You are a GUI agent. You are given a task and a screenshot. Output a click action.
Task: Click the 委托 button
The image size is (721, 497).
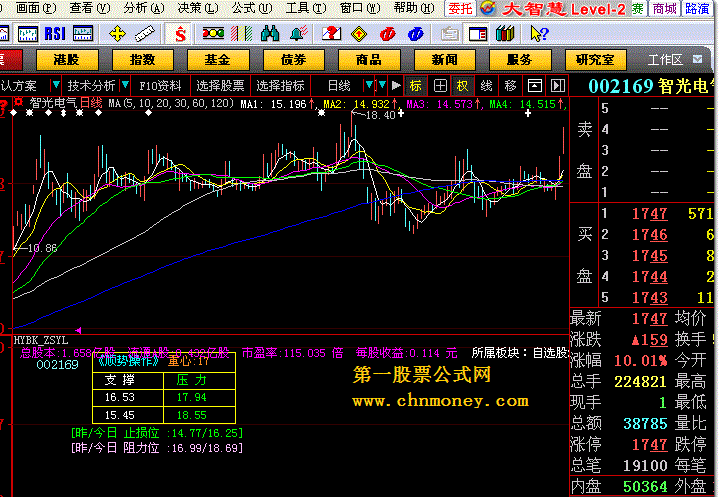pyautogui.click(x=460, y=8)
